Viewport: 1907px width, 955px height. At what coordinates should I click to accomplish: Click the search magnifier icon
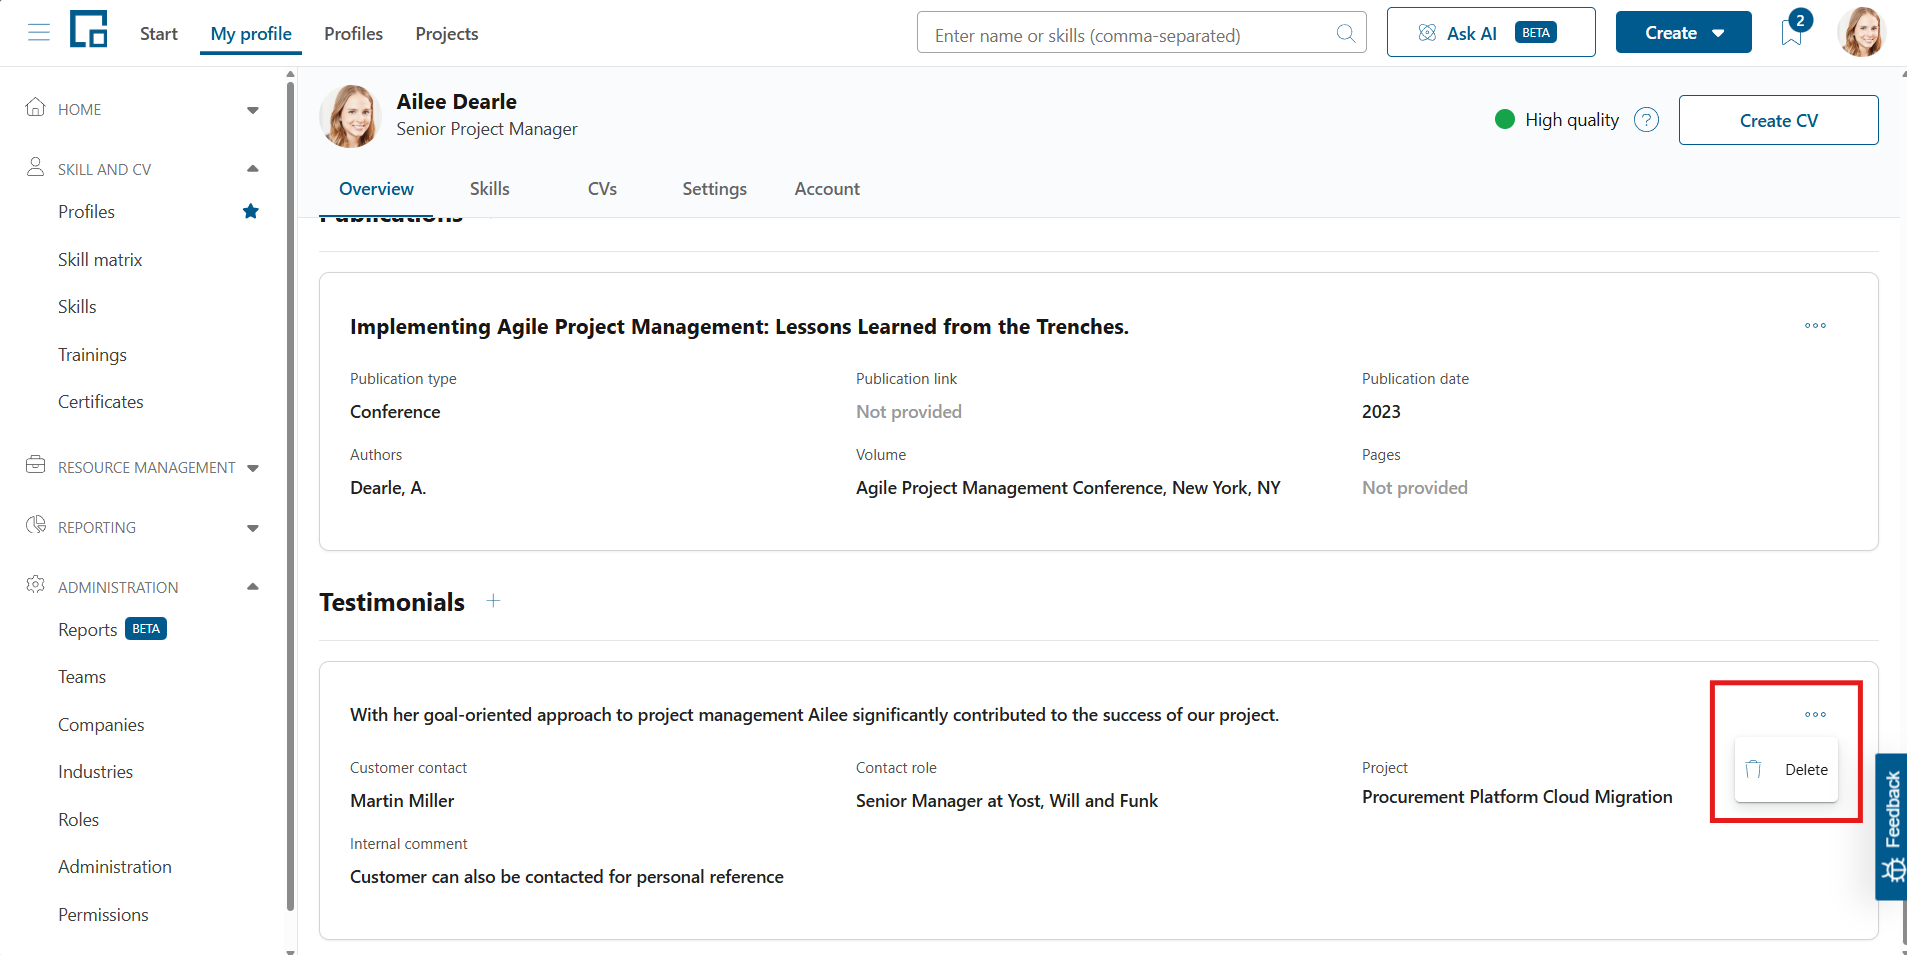pos(1346,34)
